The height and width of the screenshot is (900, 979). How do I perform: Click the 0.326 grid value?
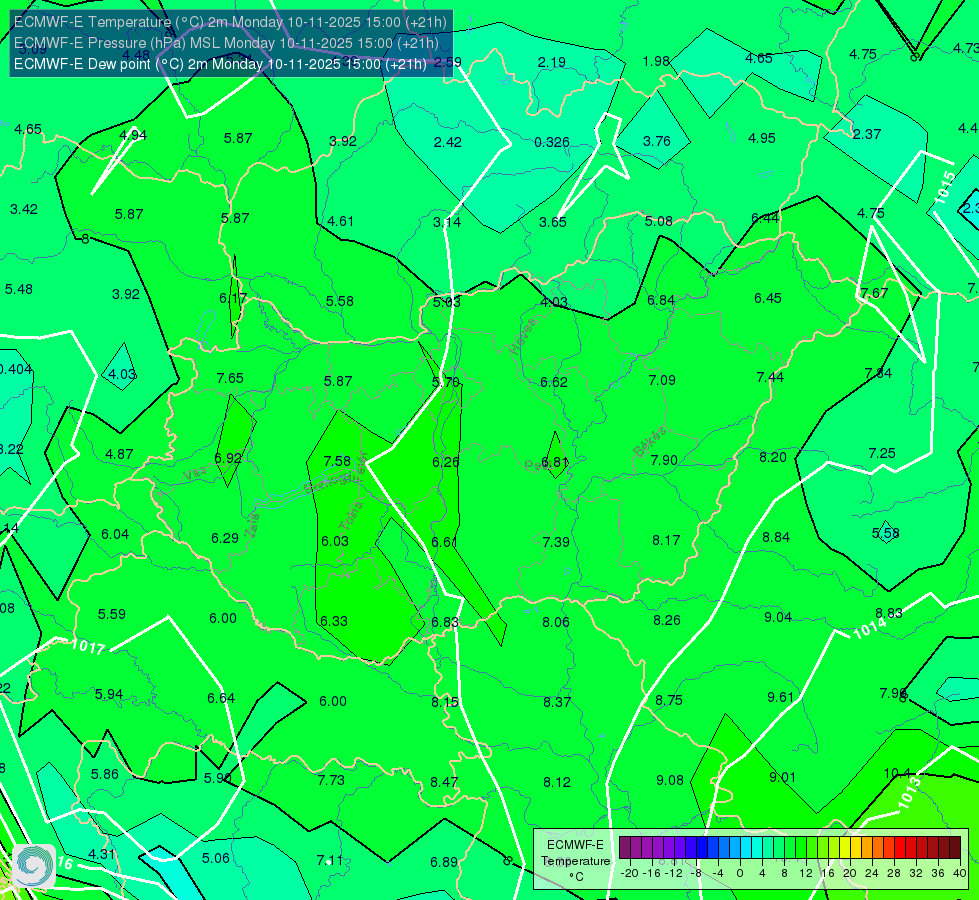coord(552,142)
